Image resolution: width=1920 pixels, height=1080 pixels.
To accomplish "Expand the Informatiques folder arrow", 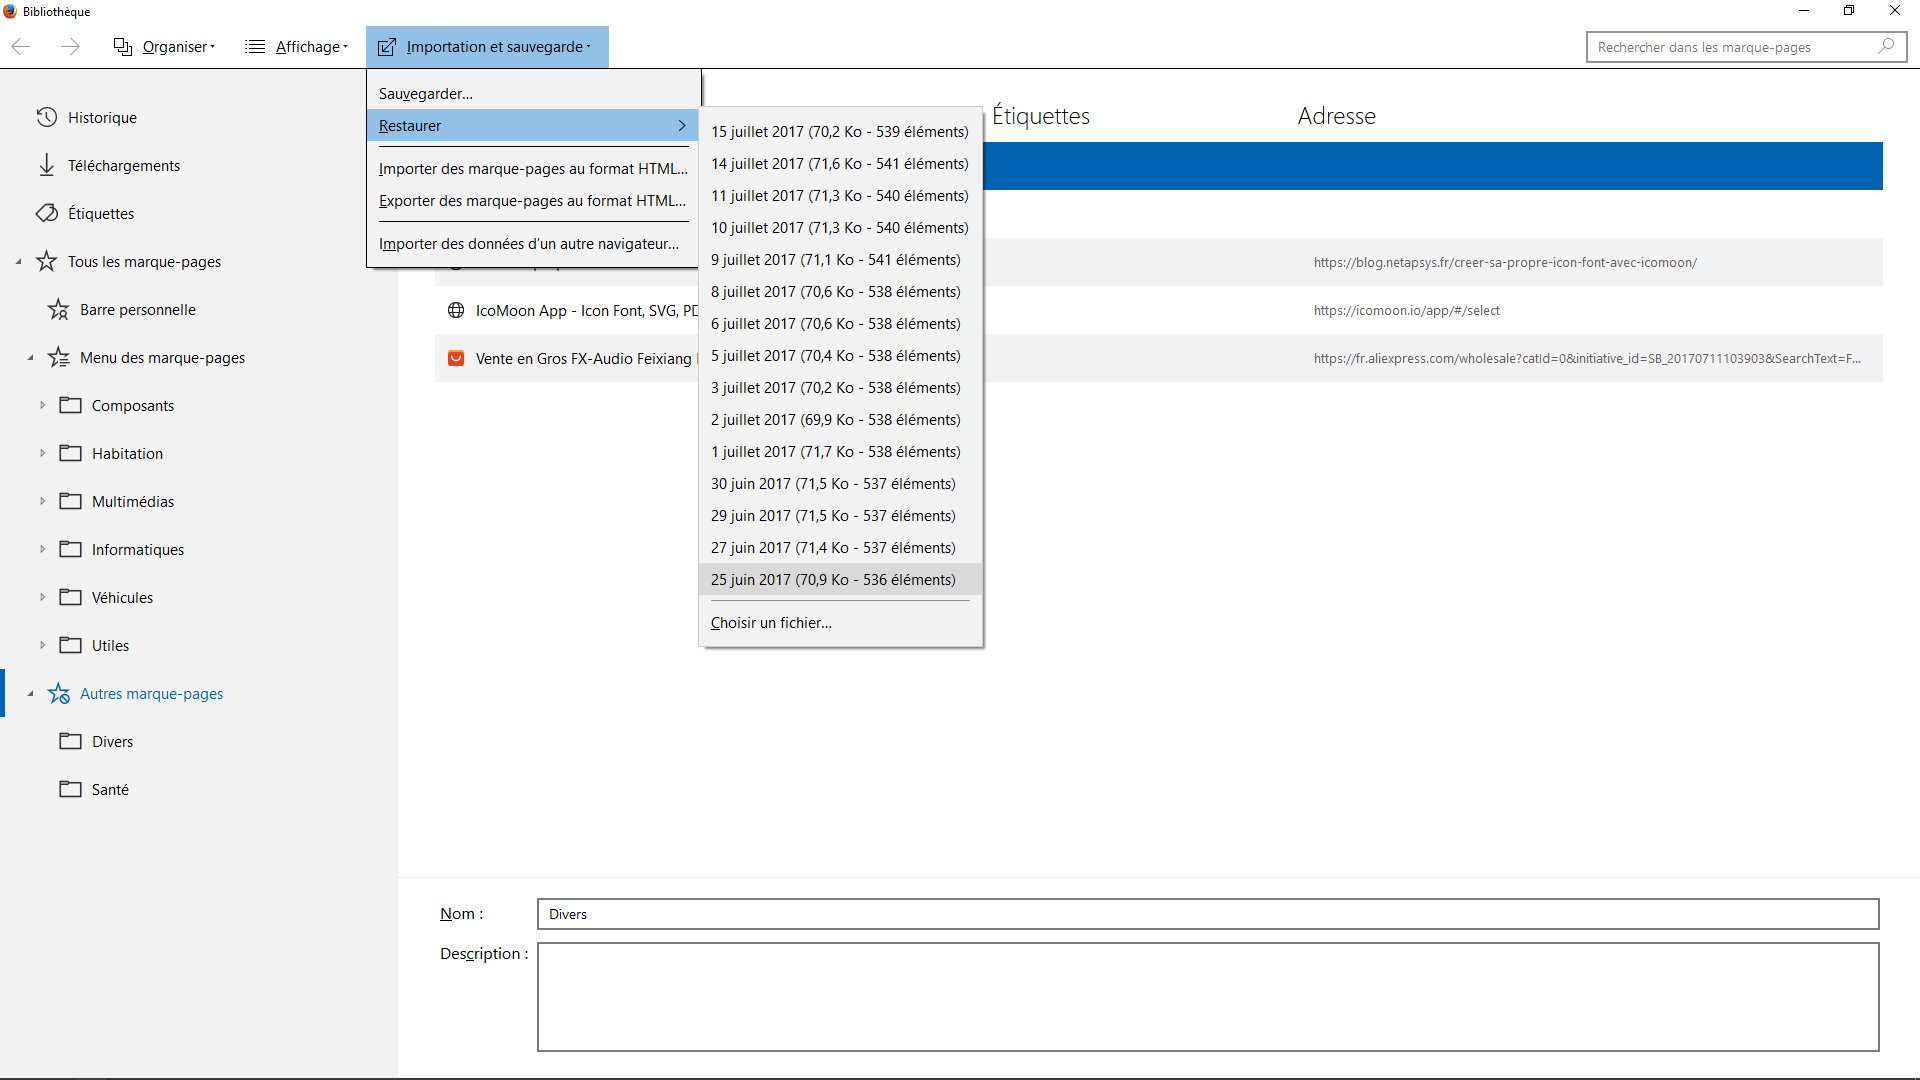I will [42, 549].
